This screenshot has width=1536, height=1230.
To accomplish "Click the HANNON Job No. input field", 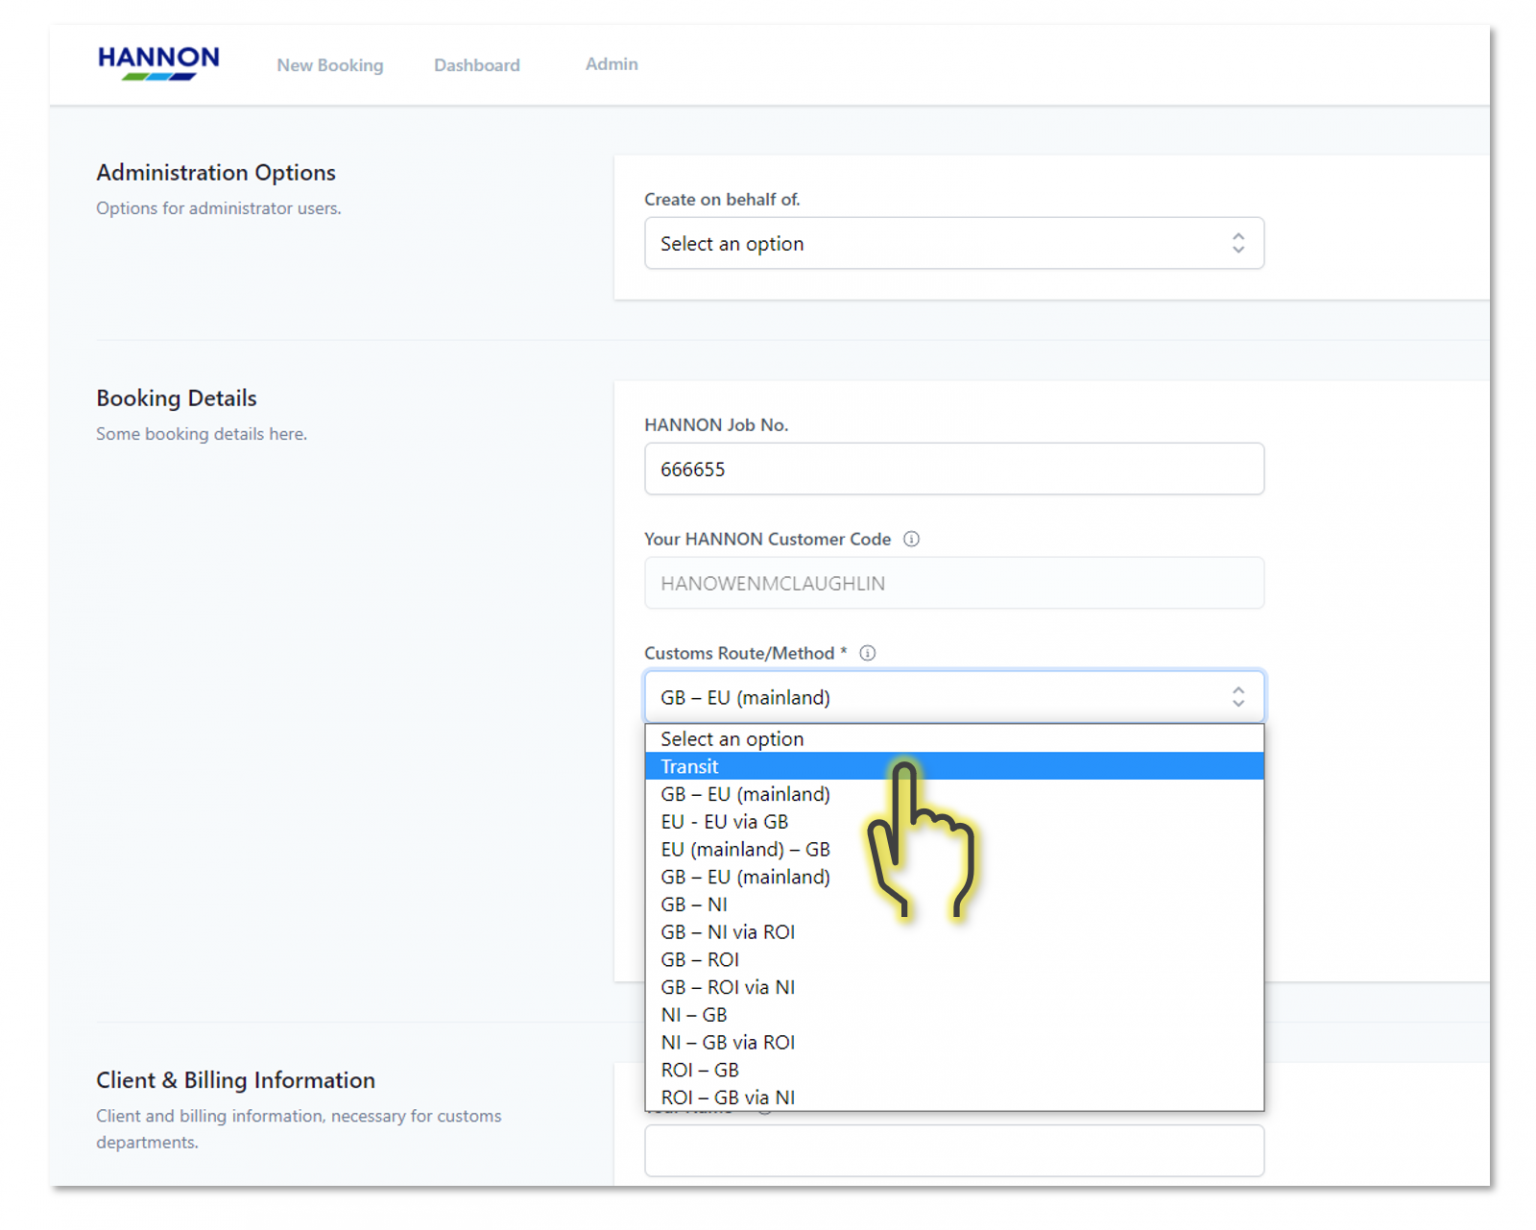I will [x=953, y=468].
